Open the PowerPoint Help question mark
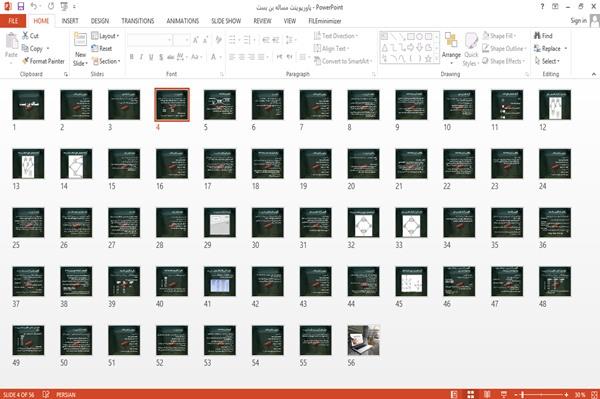This screenshot has height=399, width=600. point(542,7)
